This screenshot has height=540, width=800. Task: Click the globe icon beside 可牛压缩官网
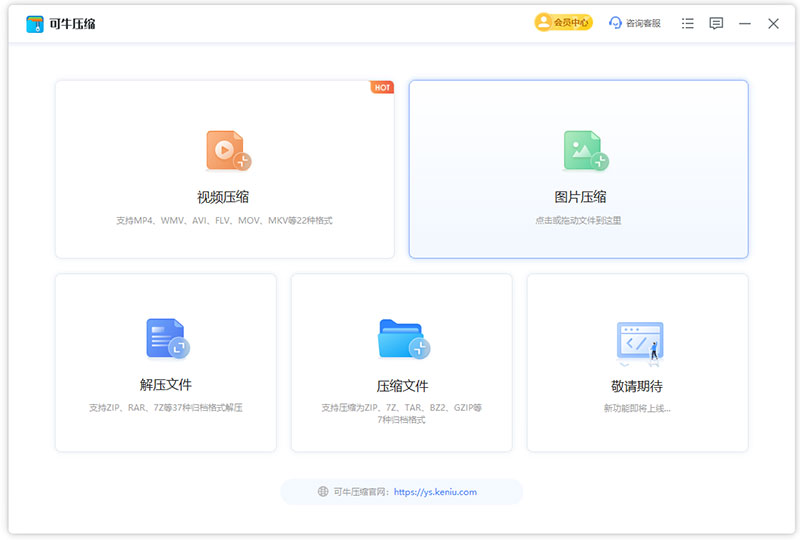tap(323, 492)
